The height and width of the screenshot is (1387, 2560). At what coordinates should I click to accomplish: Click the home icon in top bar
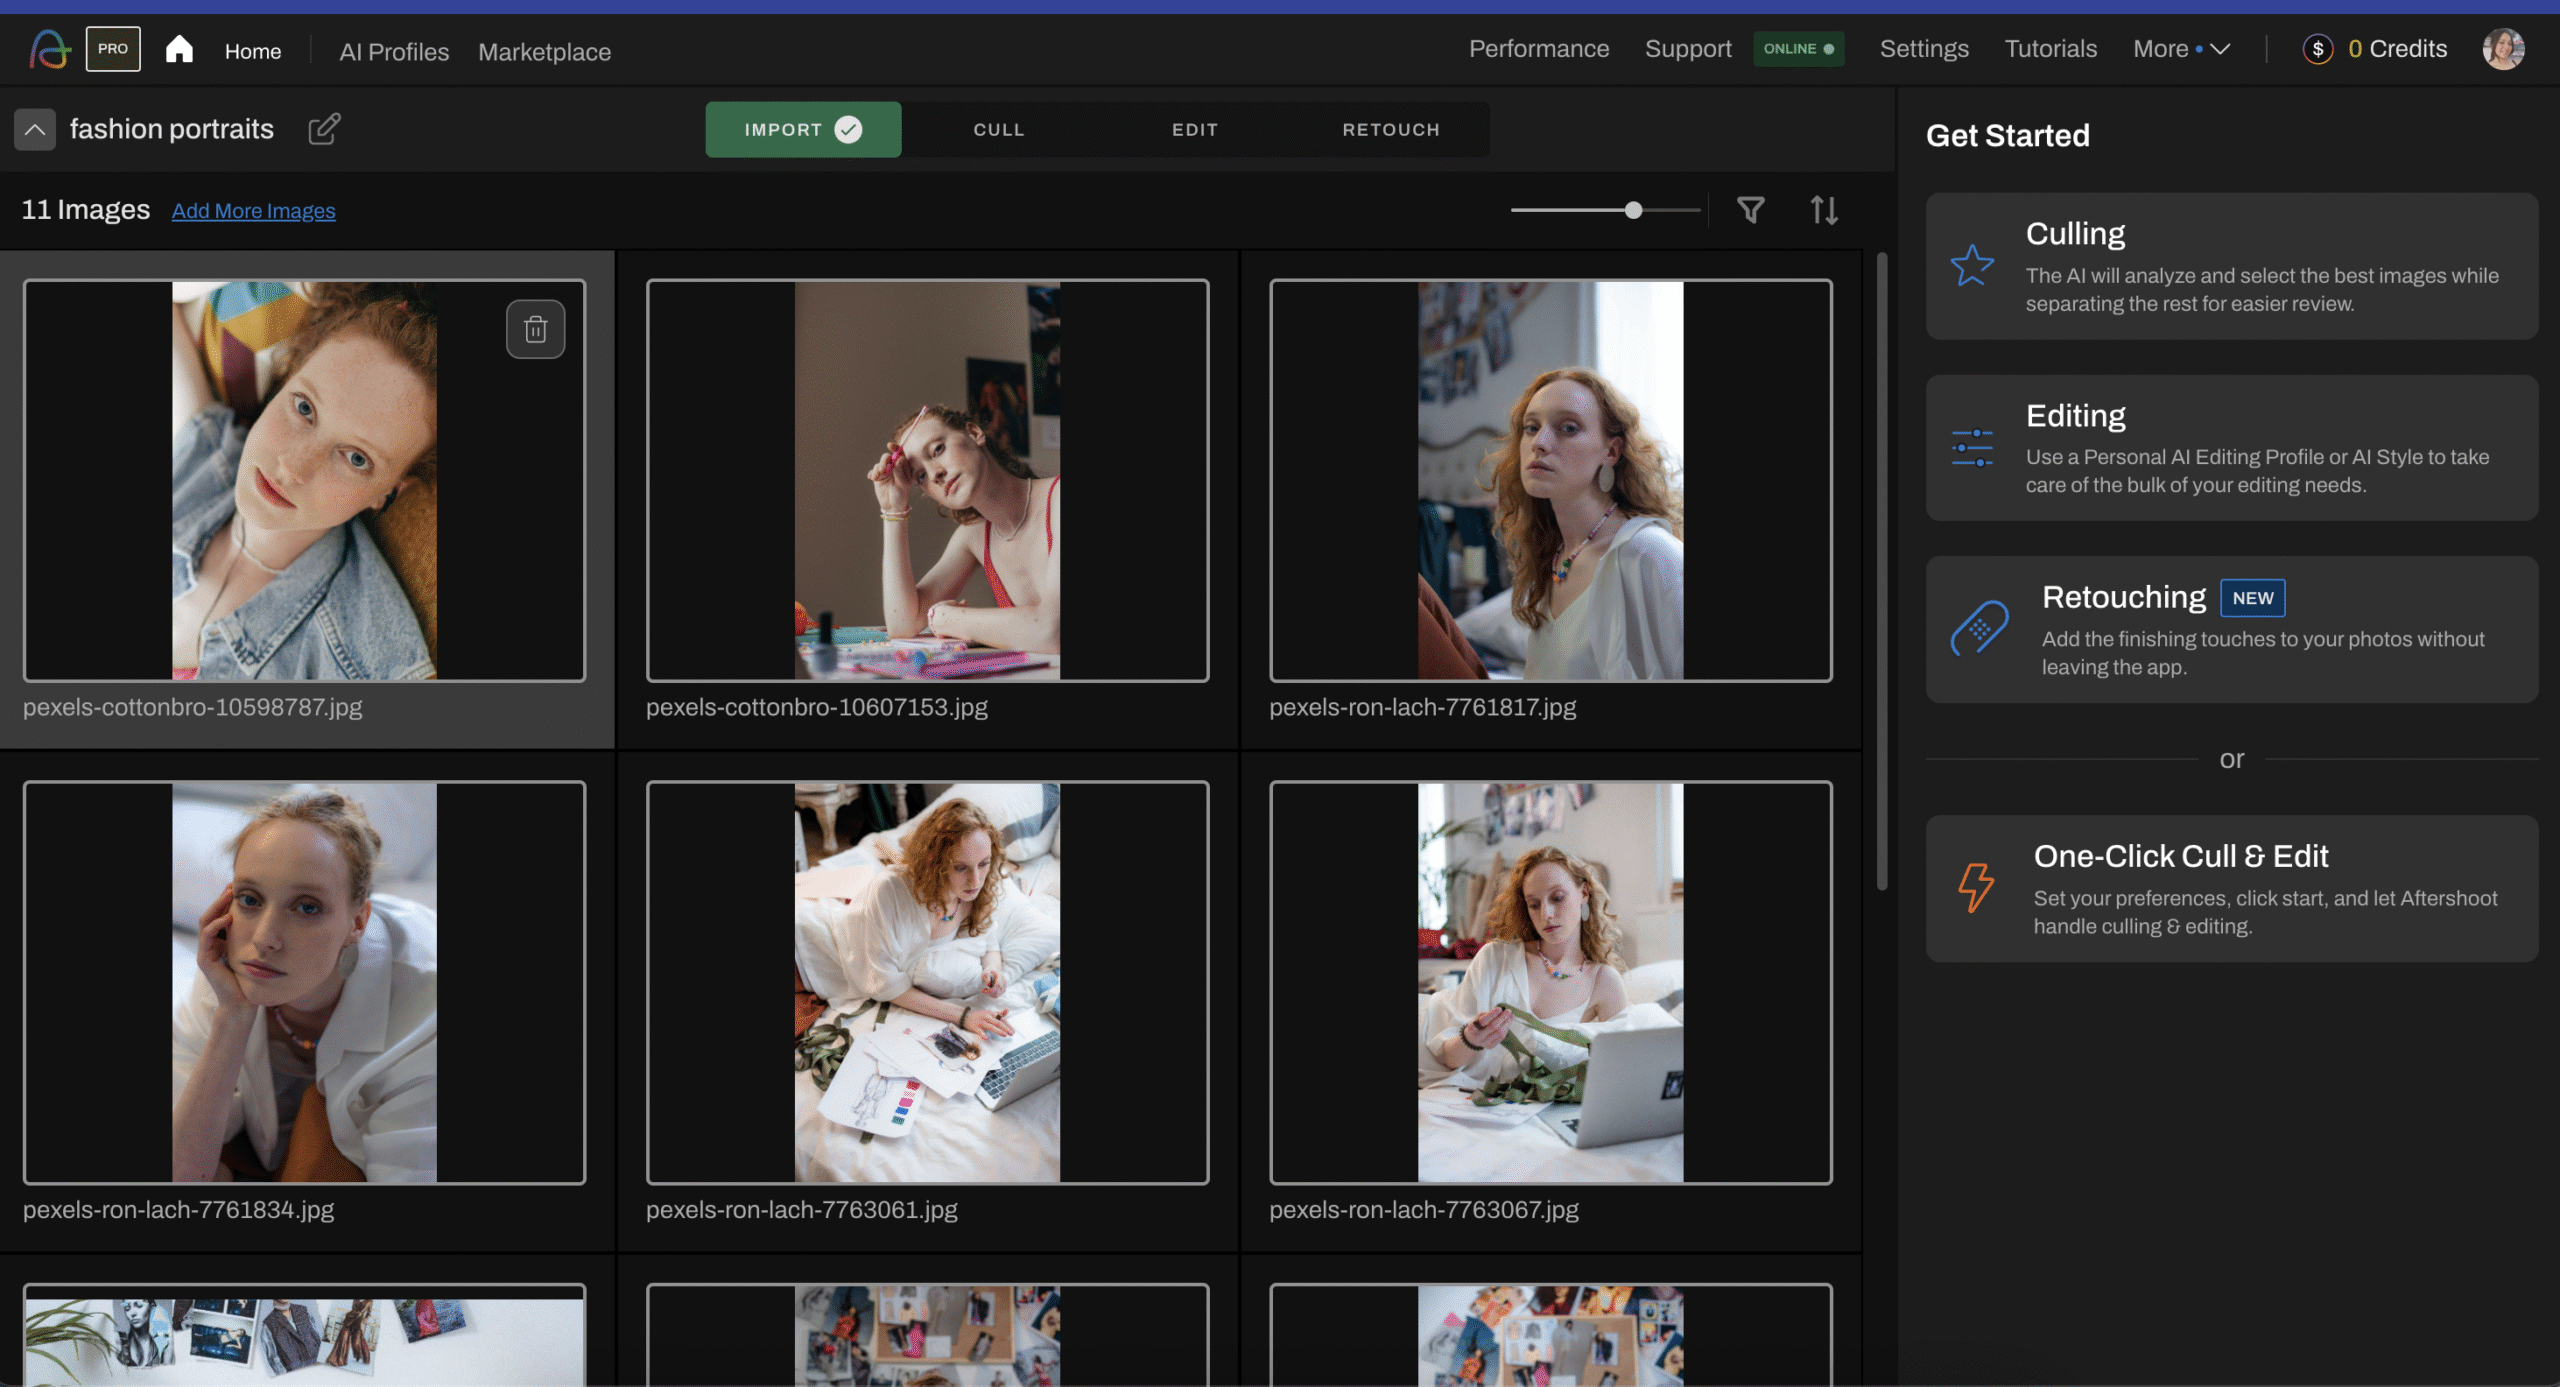[179, 49]
